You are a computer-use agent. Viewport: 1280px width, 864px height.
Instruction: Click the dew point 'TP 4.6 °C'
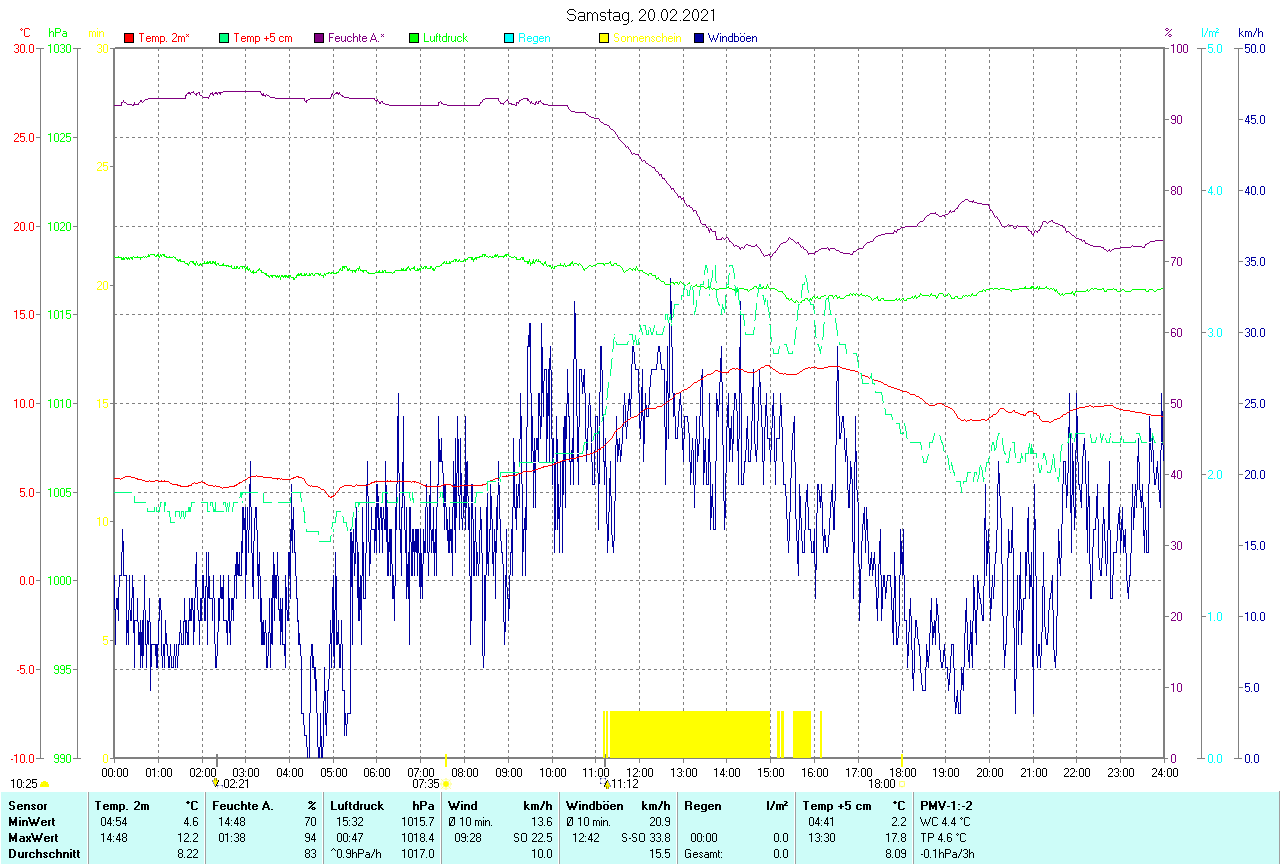pyautogui.click(x=944, y=838)
